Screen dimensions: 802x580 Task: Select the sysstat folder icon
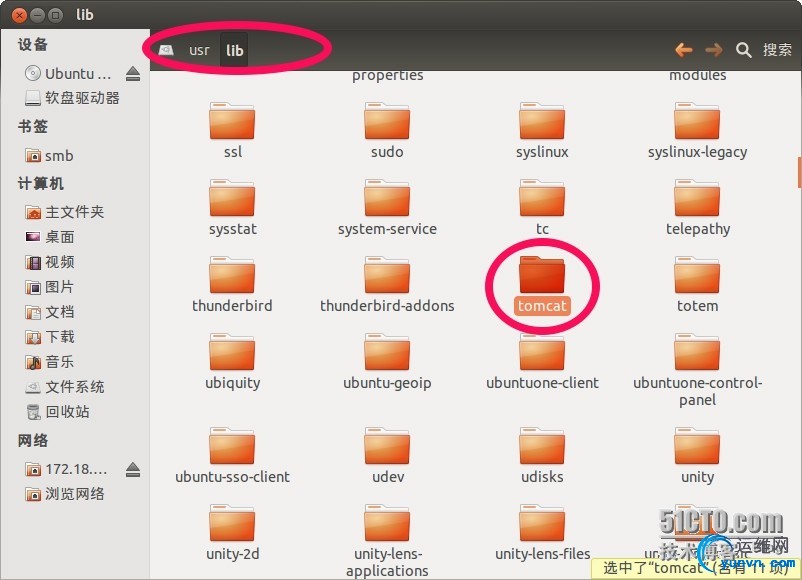(232, 198)
